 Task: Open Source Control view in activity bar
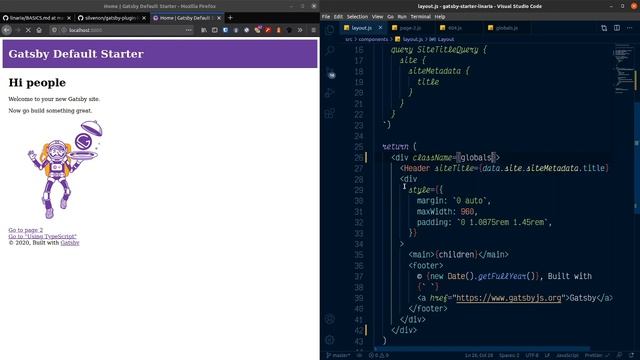point(330,72)
